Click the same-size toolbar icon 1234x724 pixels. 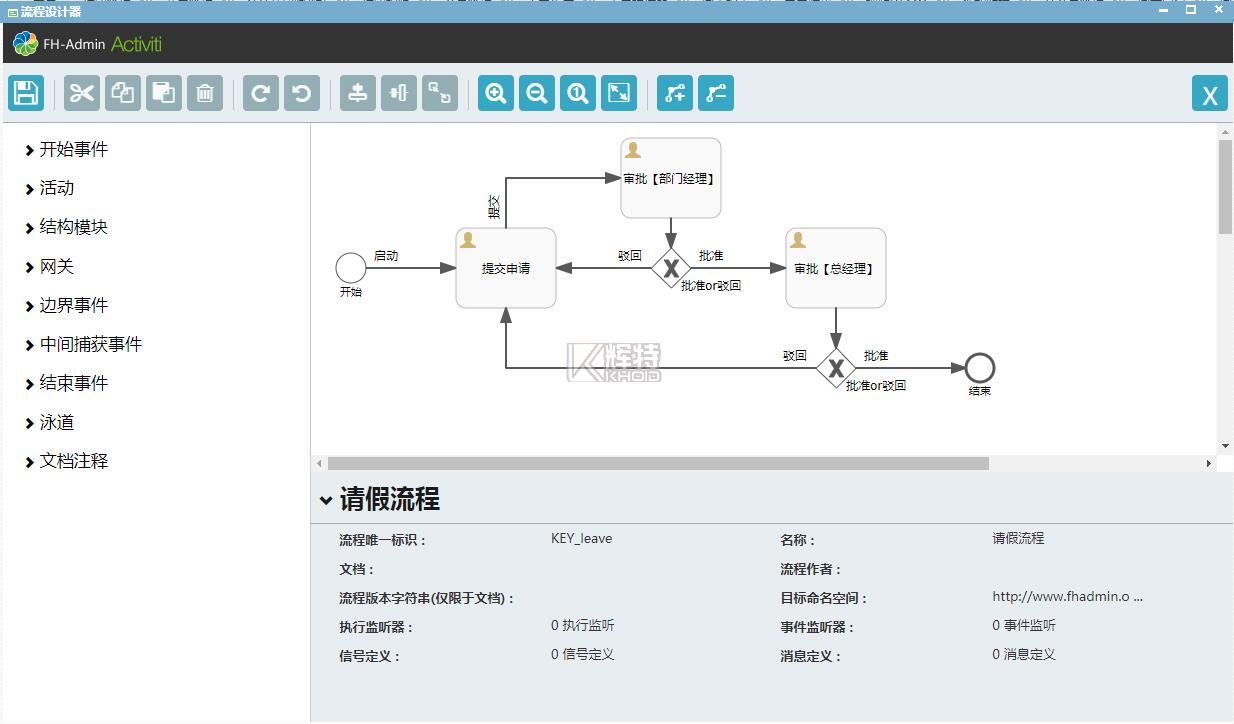(440, 93)
